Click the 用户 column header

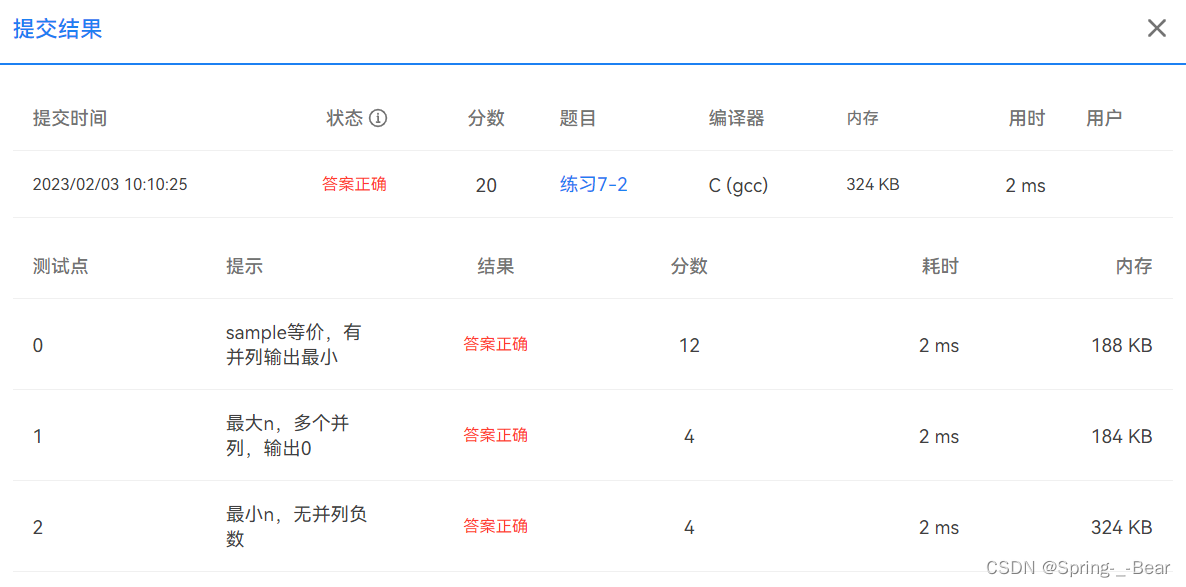pos(1104,118)
